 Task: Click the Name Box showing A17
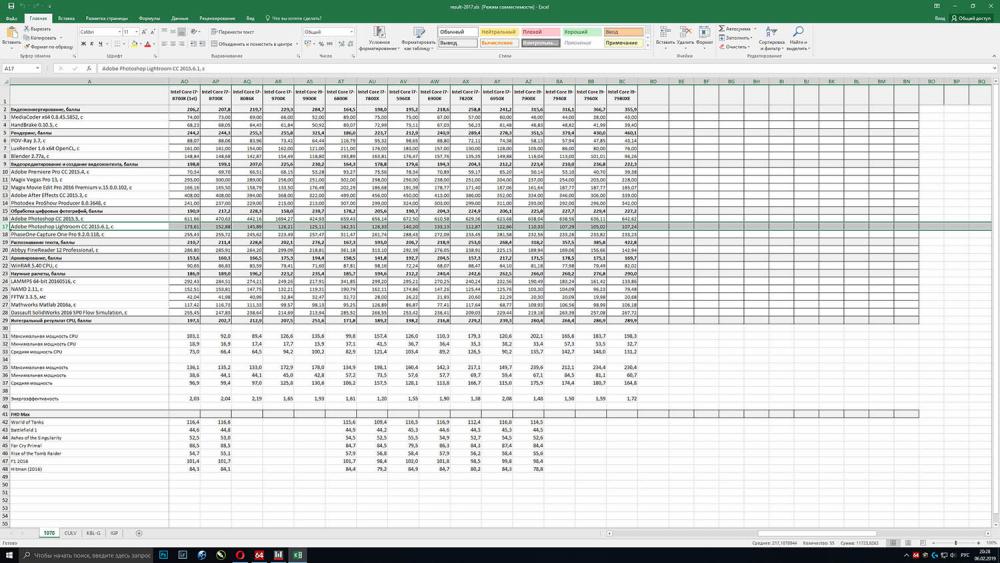pos(21,68)
